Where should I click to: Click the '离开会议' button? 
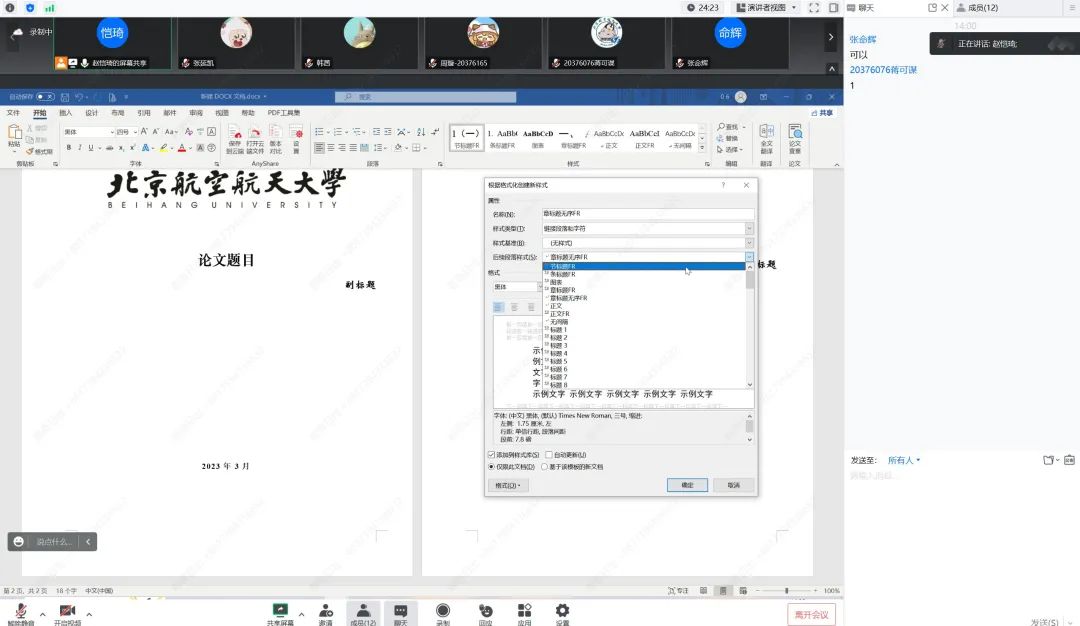(810, 614)
